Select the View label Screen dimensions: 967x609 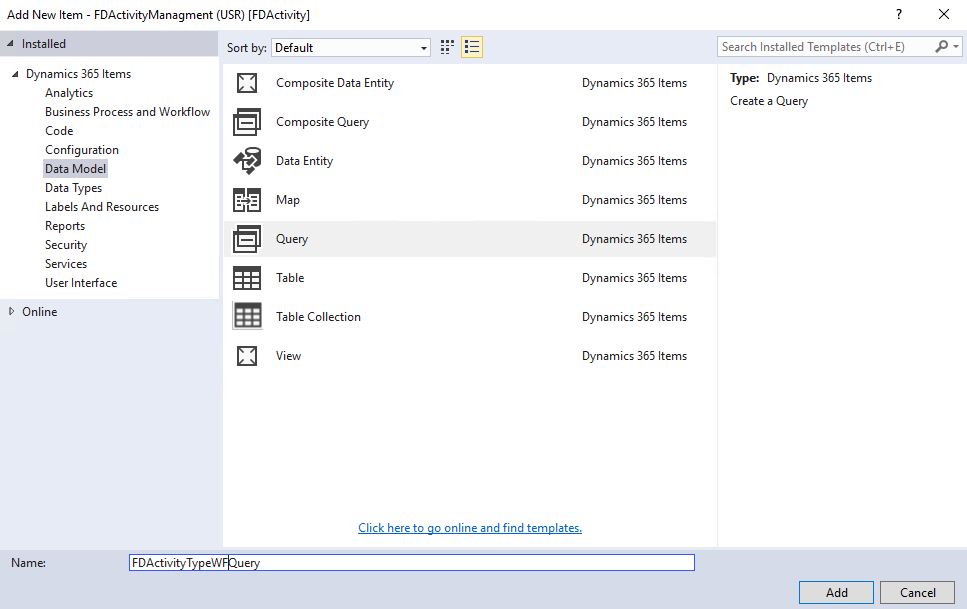pos(289,355)
